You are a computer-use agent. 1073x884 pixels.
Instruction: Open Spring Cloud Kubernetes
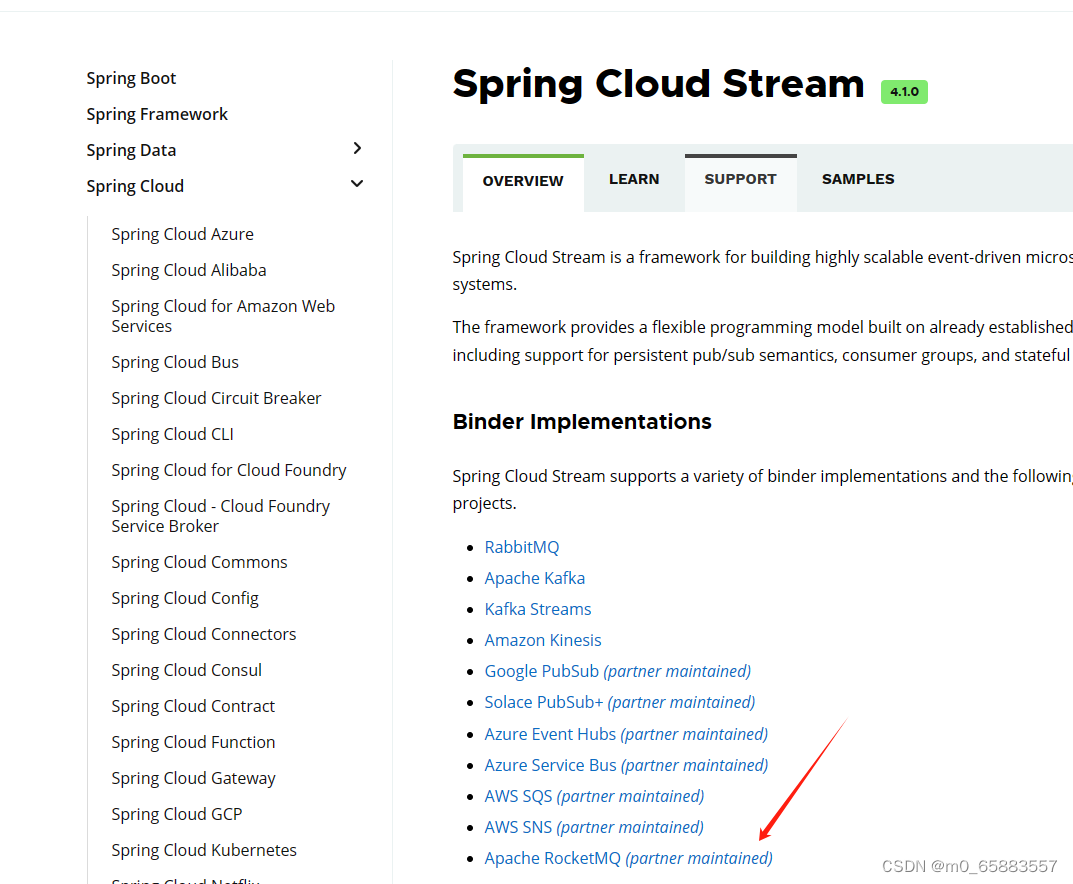tap(204, 850)
